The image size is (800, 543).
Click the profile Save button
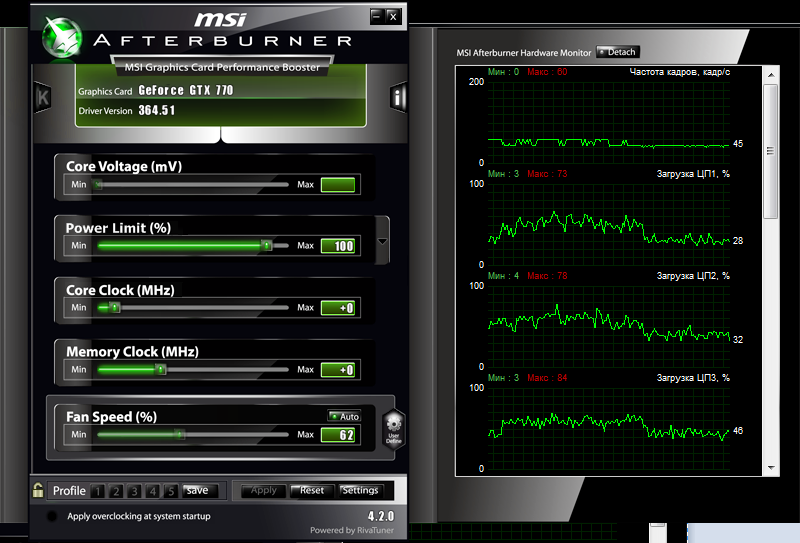click(200, 490)
